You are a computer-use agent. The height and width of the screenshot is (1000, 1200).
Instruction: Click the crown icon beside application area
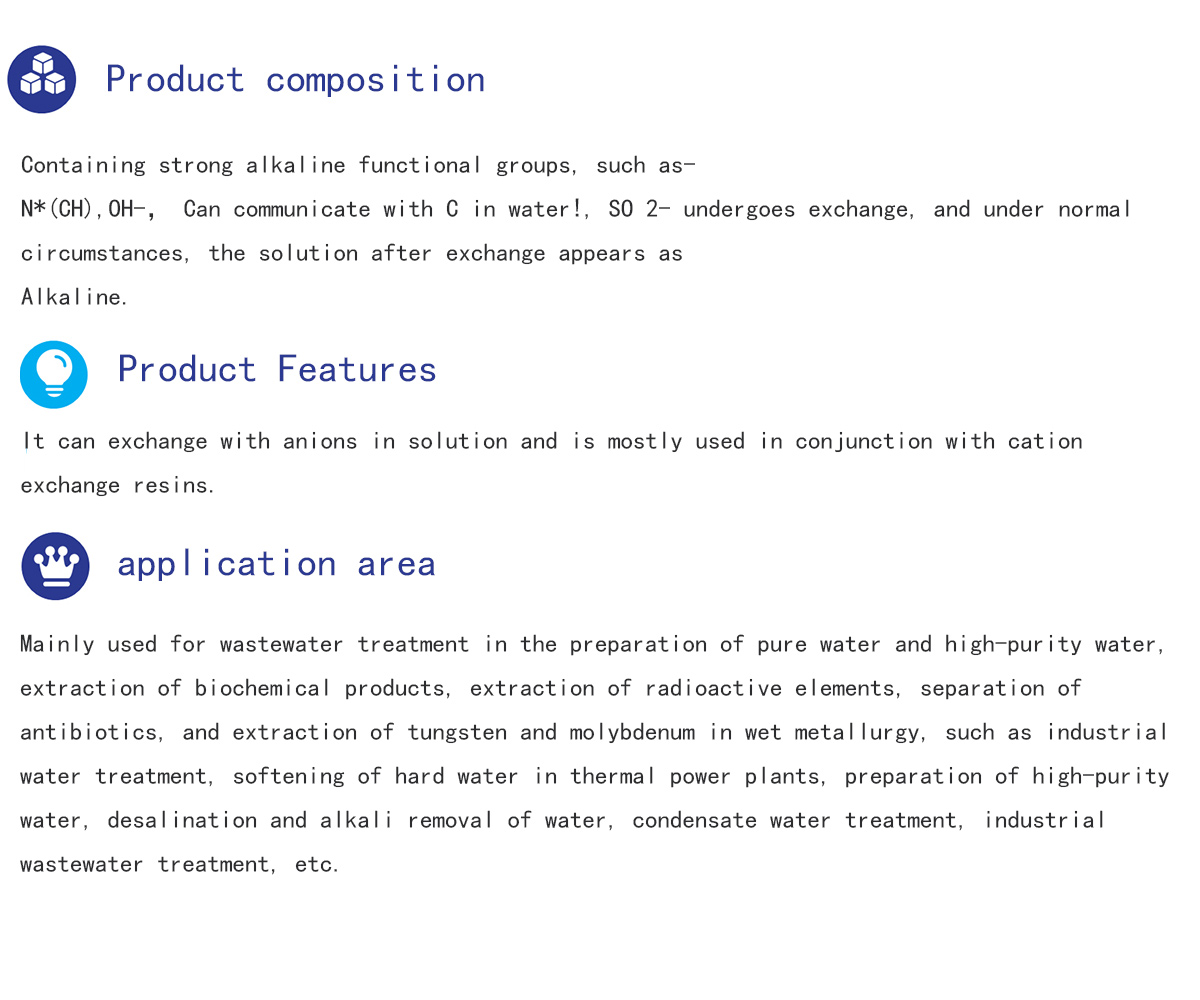tap(56, 566)
